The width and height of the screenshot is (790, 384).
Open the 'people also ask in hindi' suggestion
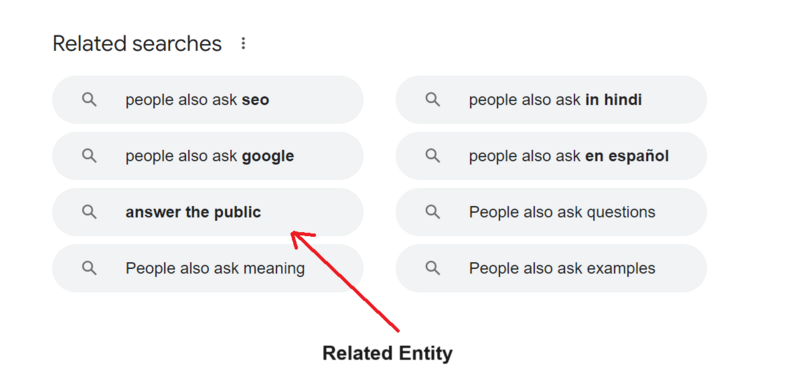pyautogui.click(x=551, y=100)
